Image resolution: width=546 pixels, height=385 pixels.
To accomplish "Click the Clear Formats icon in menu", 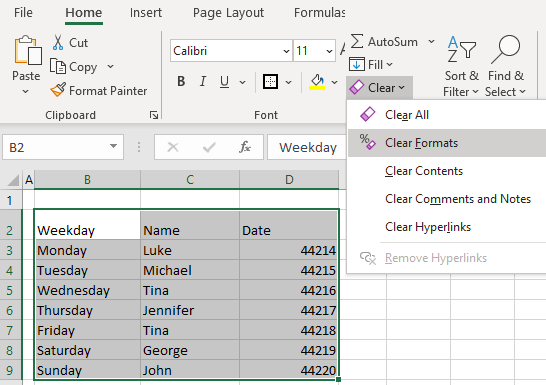I will 367,142.
